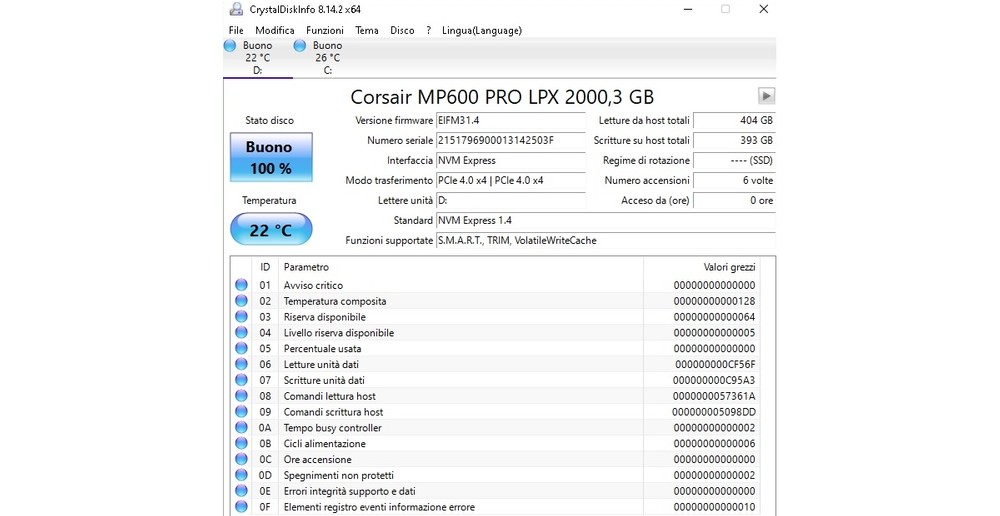Viewport: 1000px width, 516px height.
Task: Click status orb of Scritture unità dati row
Action: point(241,380)
